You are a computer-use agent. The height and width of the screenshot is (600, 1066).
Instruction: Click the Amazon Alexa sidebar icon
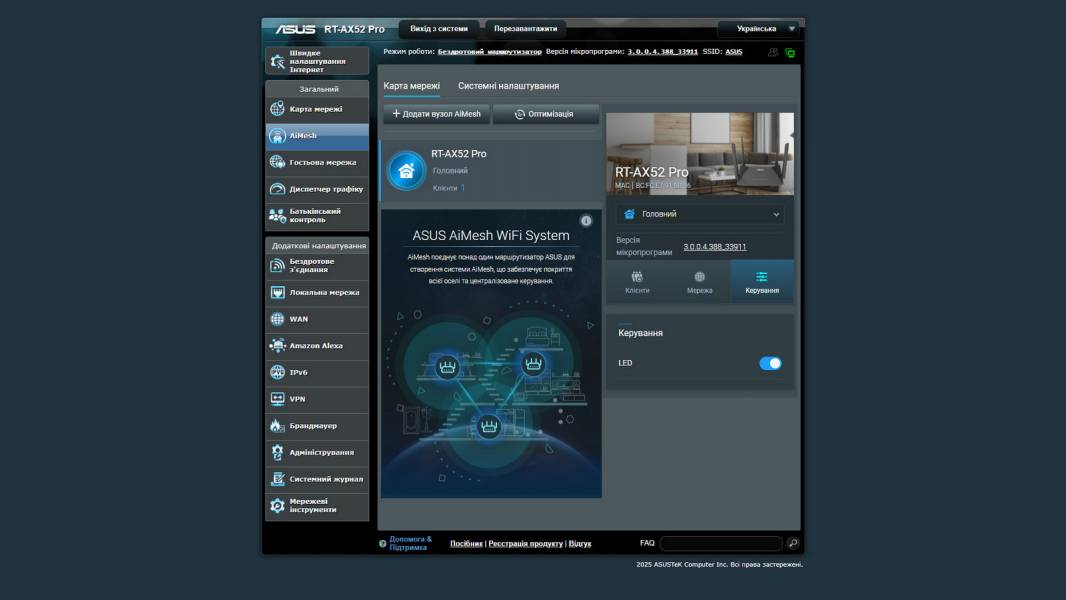(x=277, y=346)
